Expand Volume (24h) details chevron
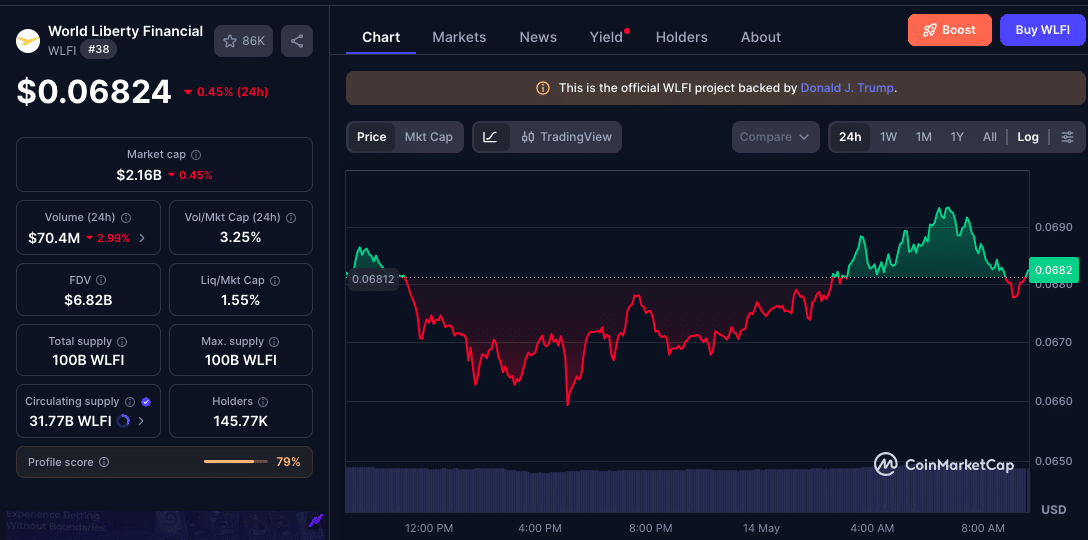This screenshot has width=1088, height=540. point(142,238)
